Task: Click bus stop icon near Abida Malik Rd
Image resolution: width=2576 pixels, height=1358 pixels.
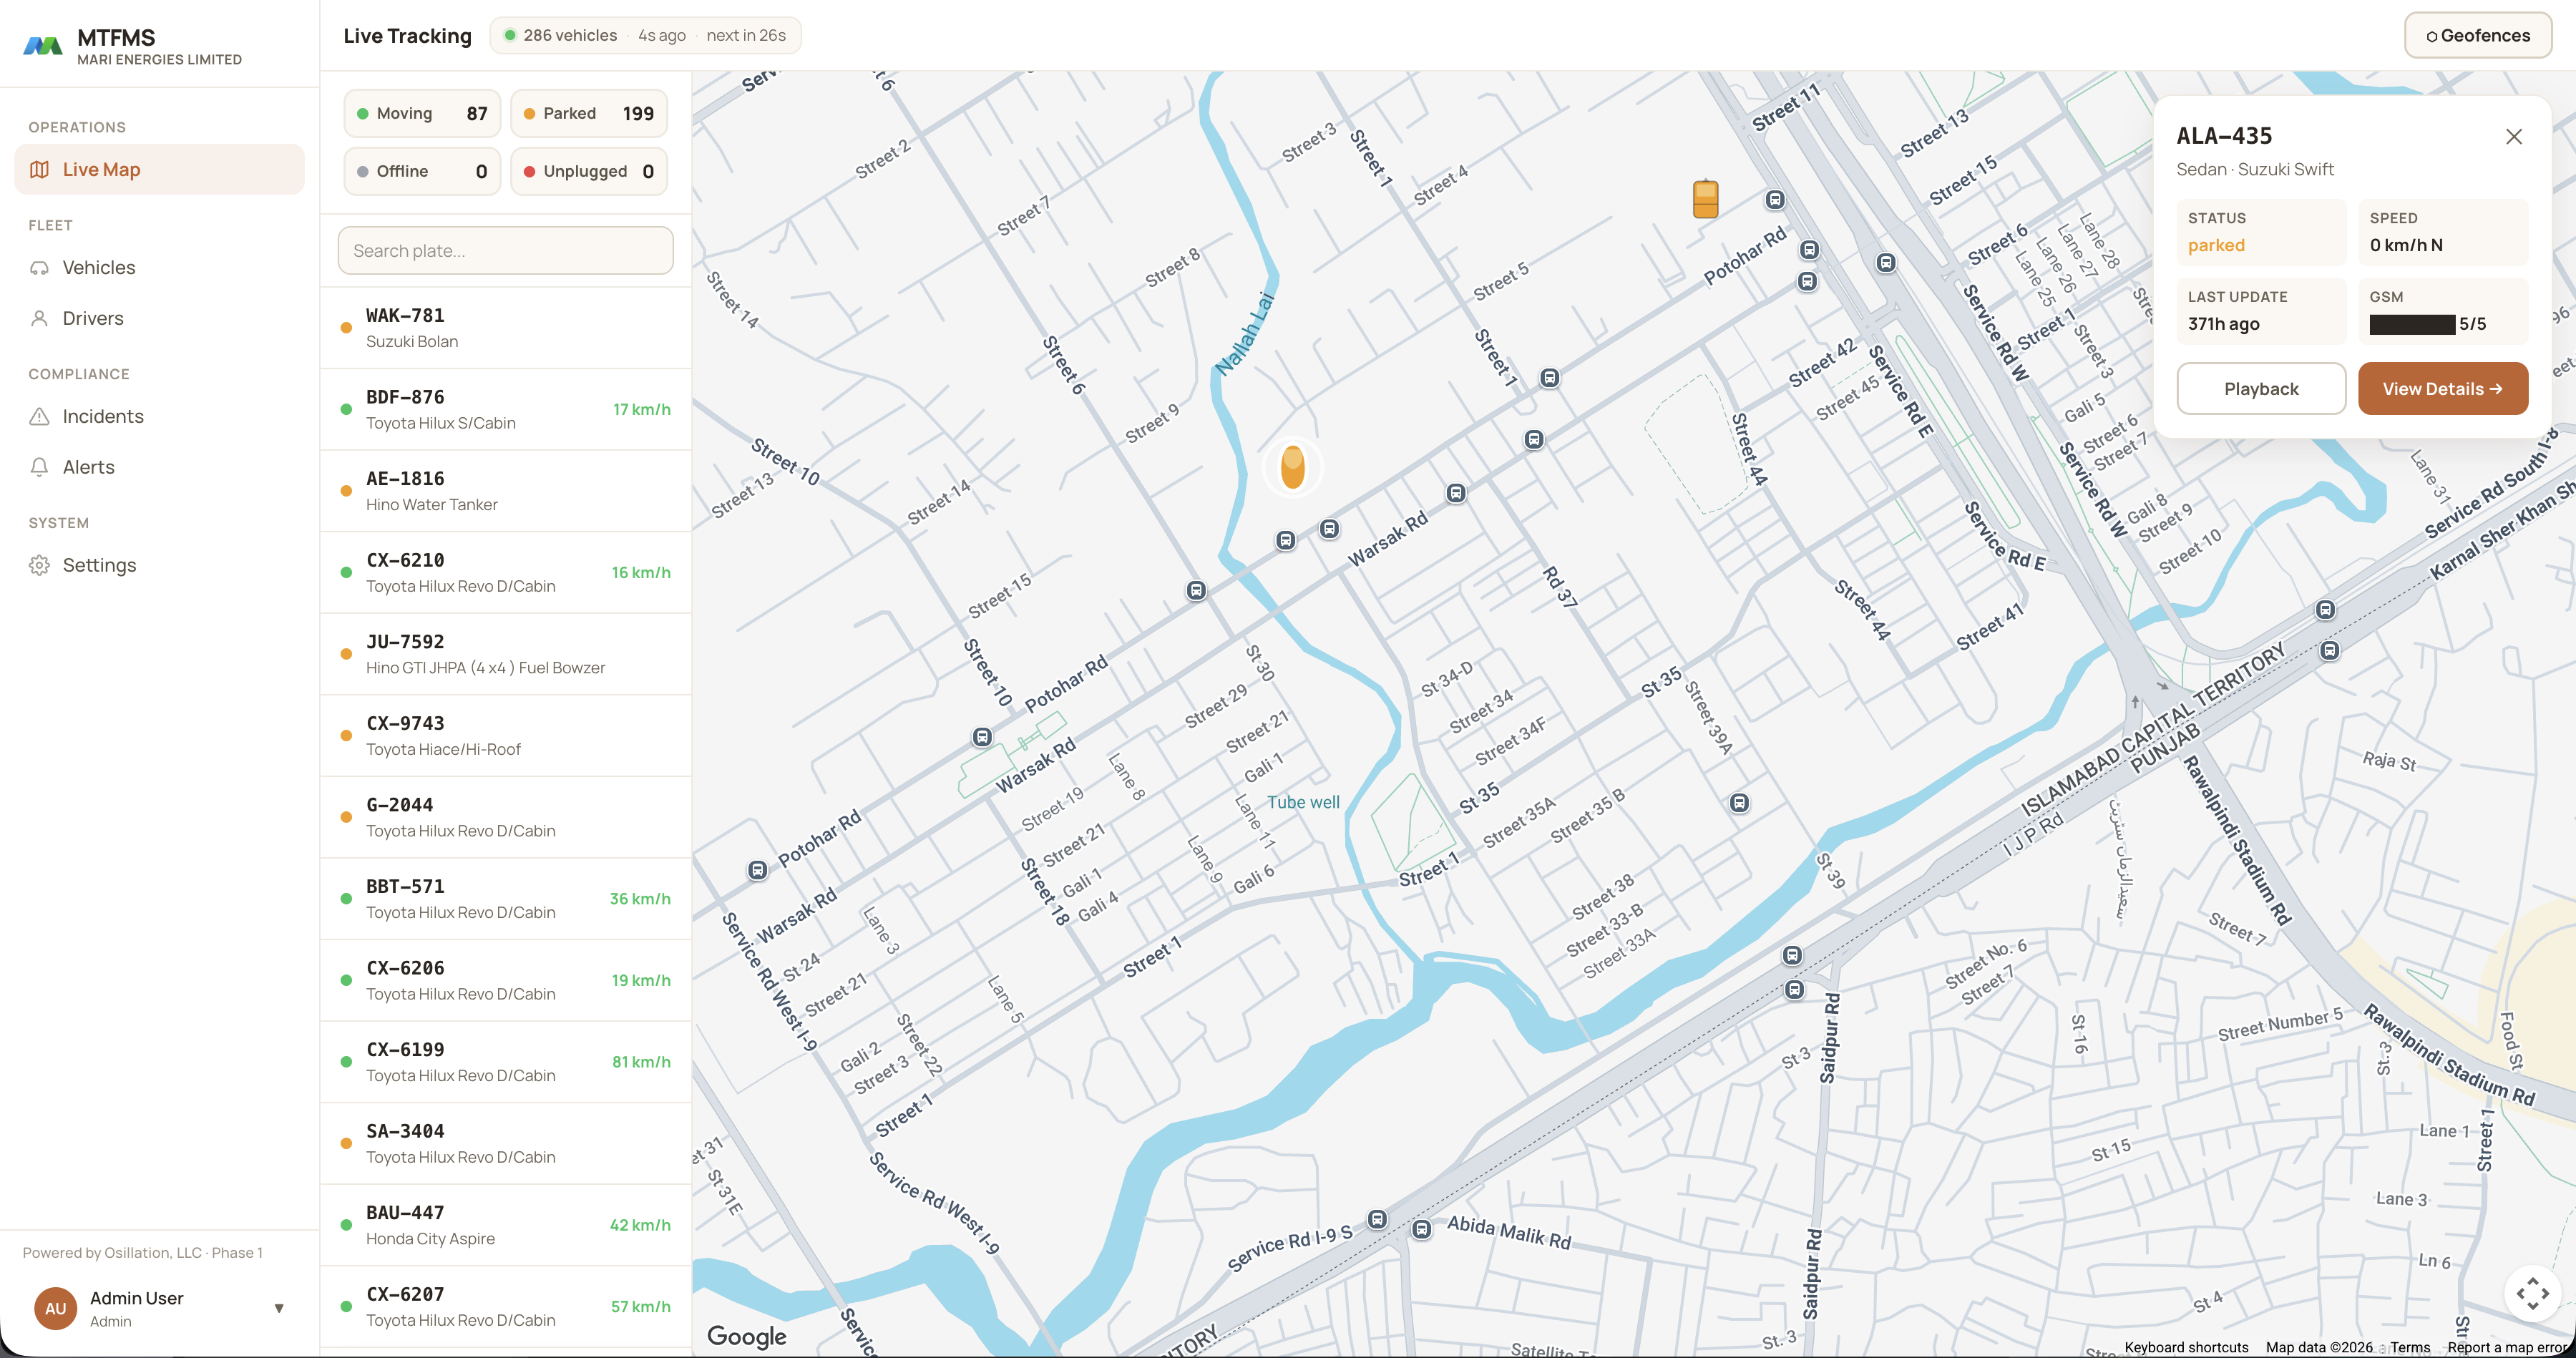Action: (x=1421, y=1229)
